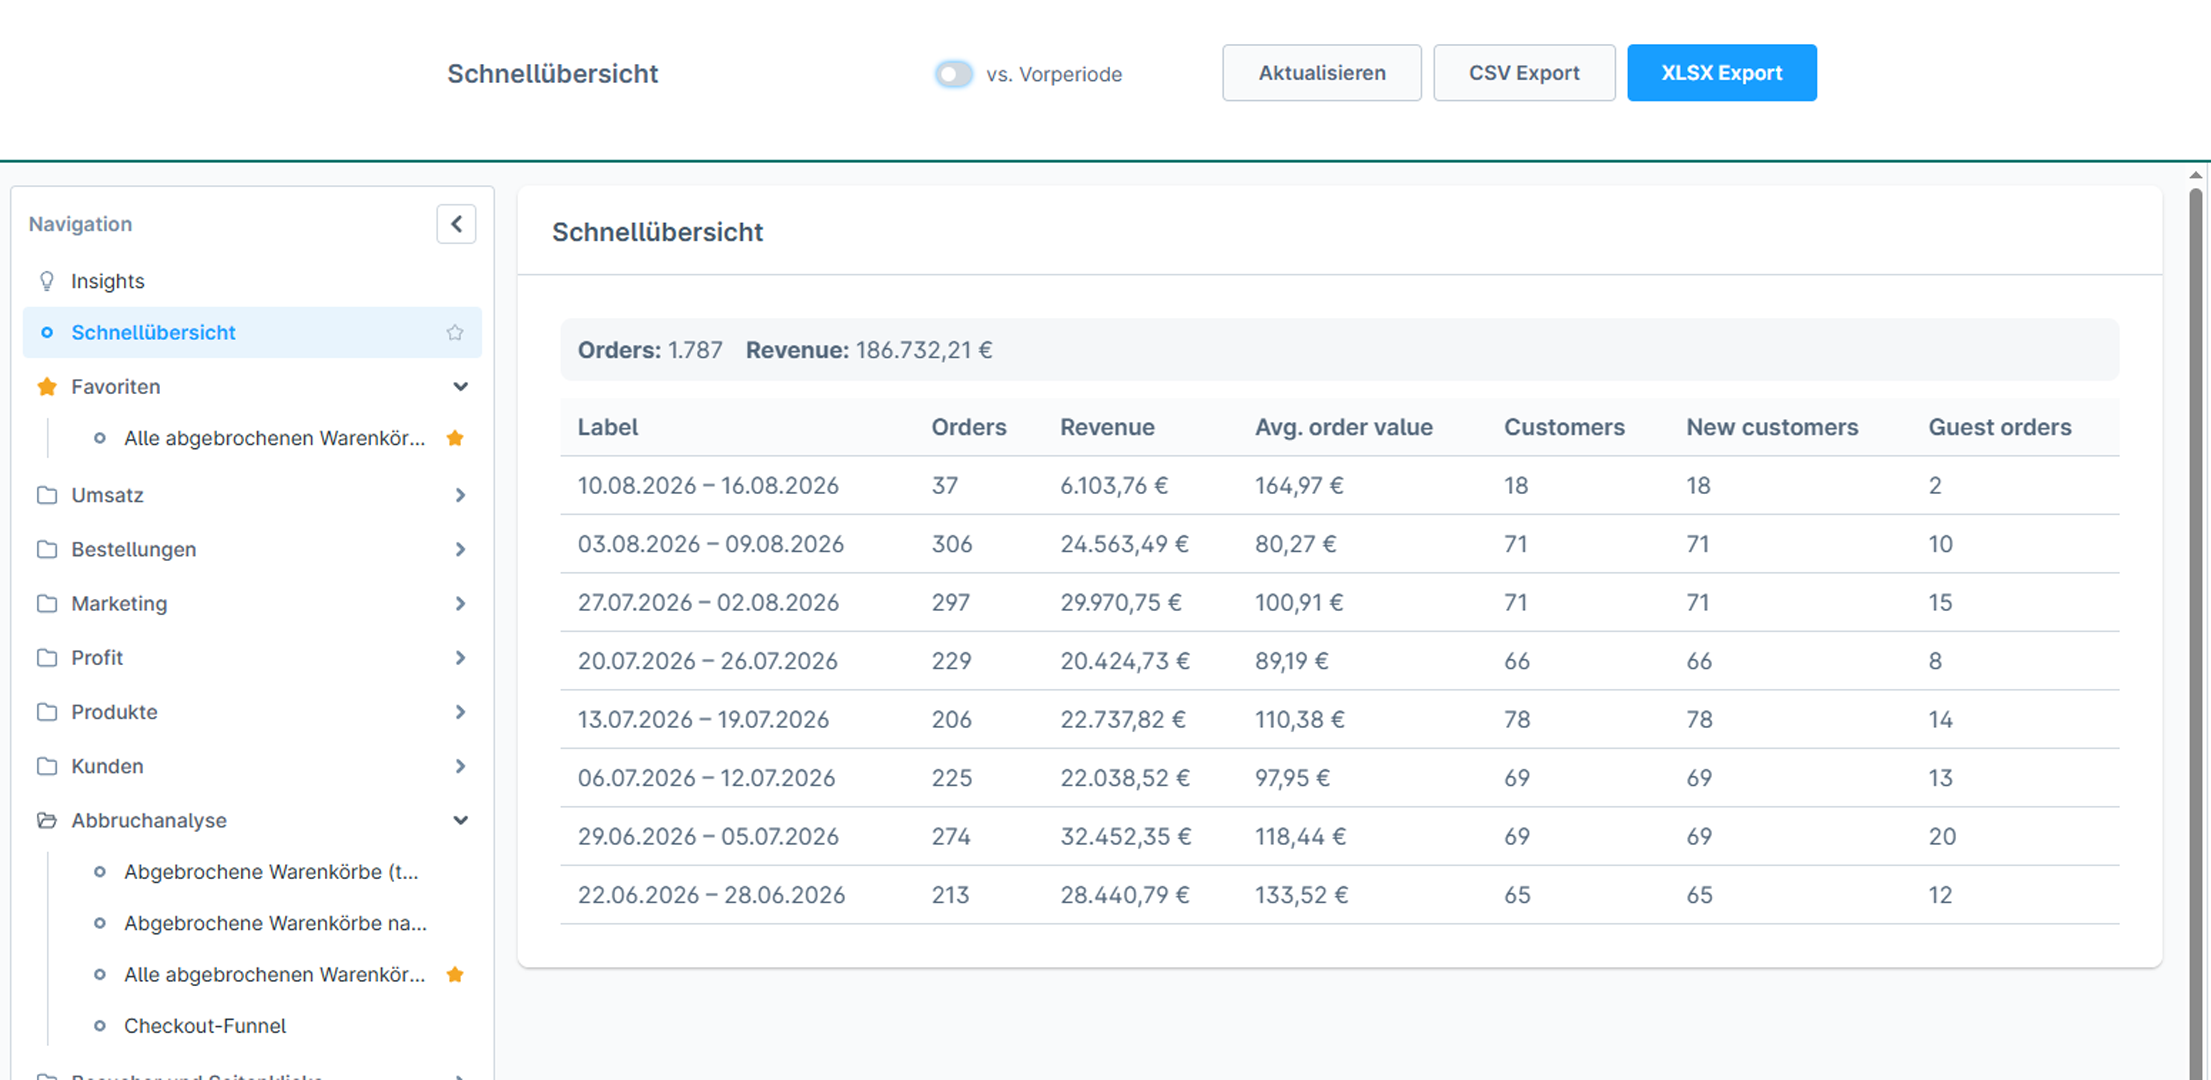Collapse the Abbruchanalyse section chevron
Viewport: 2211px width, 1080px height.
pyautogui.click(x=460, y=820)
